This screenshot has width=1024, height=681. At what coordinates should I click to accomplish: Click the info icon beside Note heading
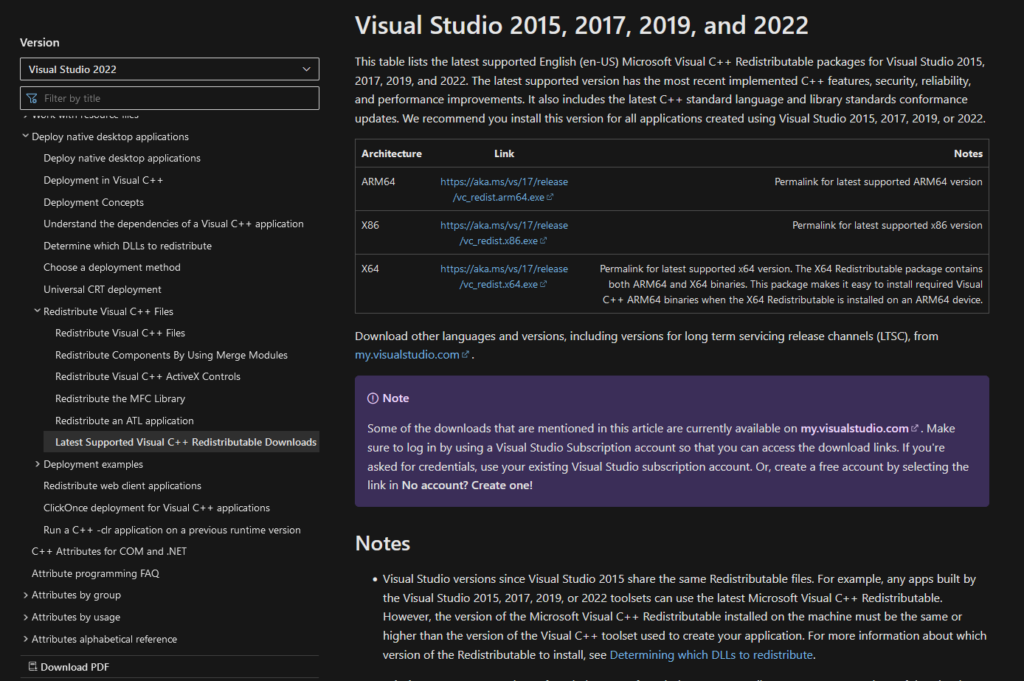point(373,398)
